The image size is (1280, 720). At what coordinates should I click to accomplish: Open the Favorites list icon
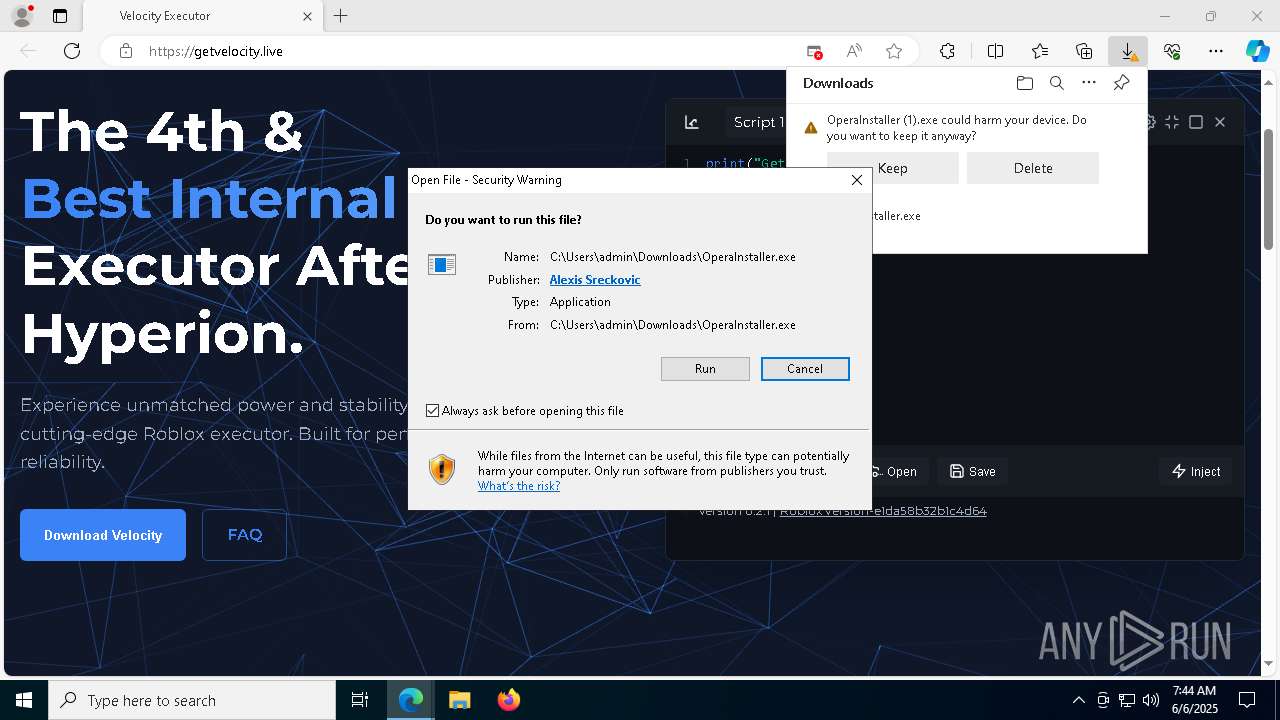click(x=1040, y=51)
